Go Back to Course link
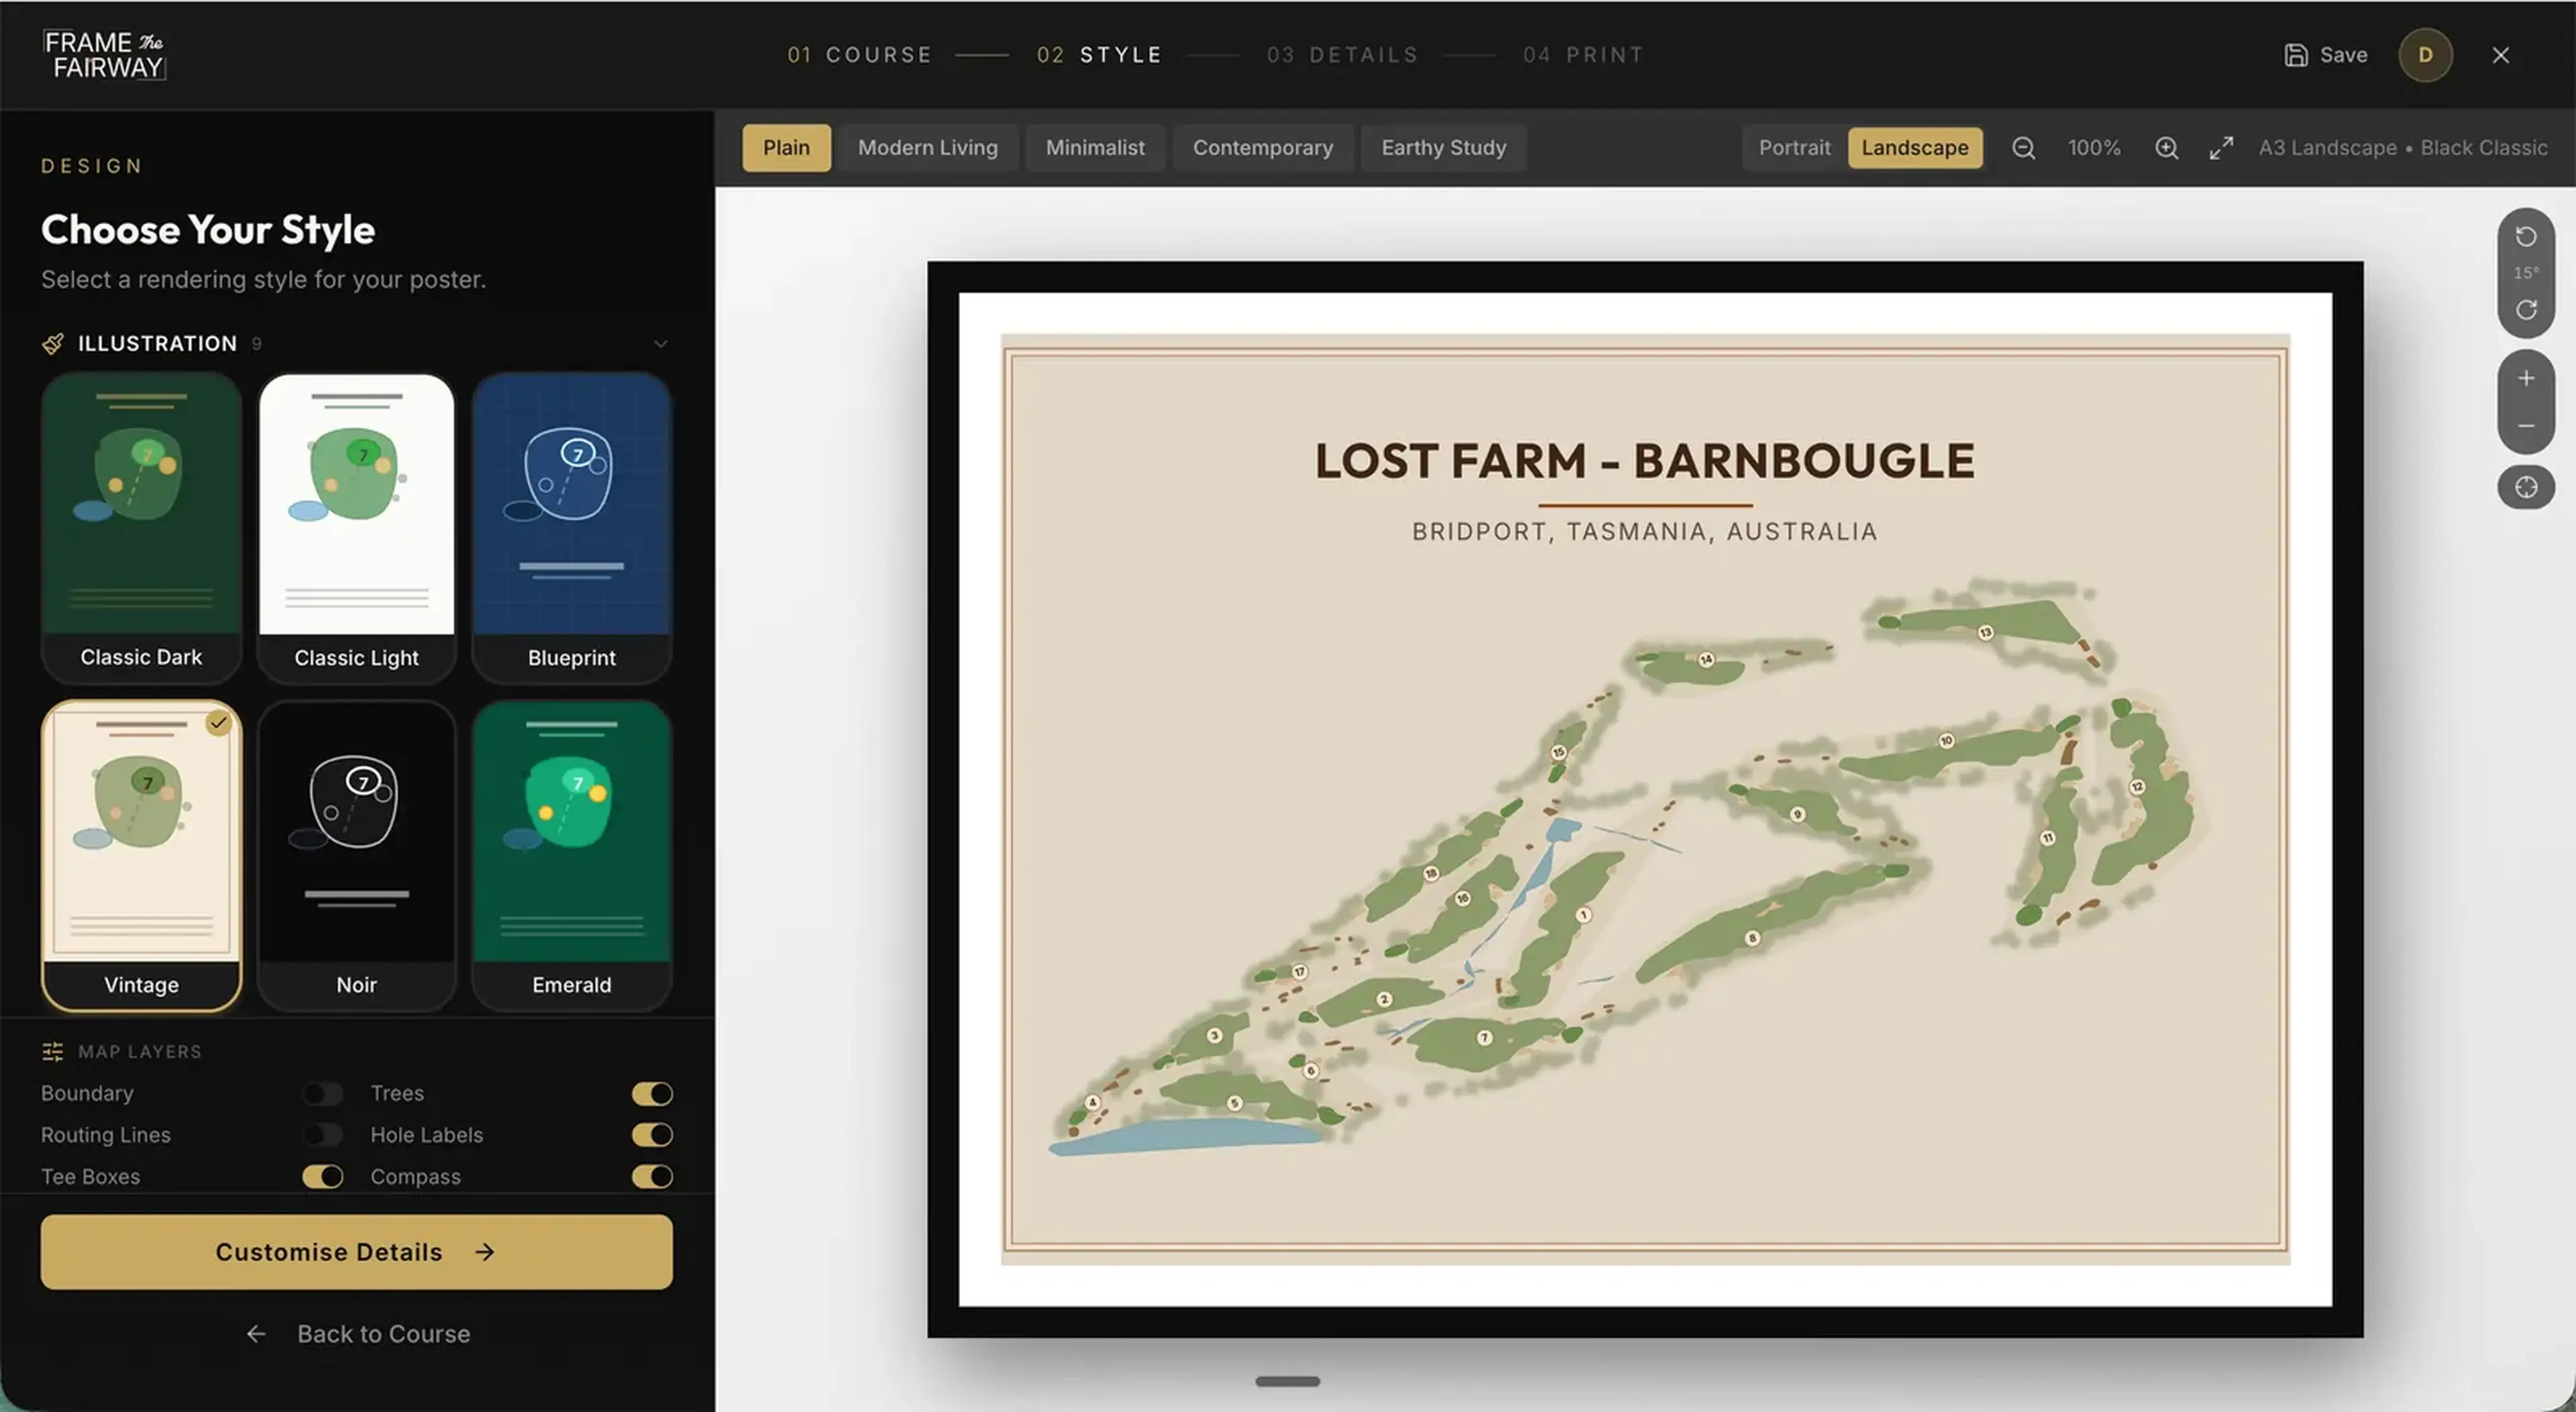Viewport: 2576px width, 1412px height. tap(357, 1334)
